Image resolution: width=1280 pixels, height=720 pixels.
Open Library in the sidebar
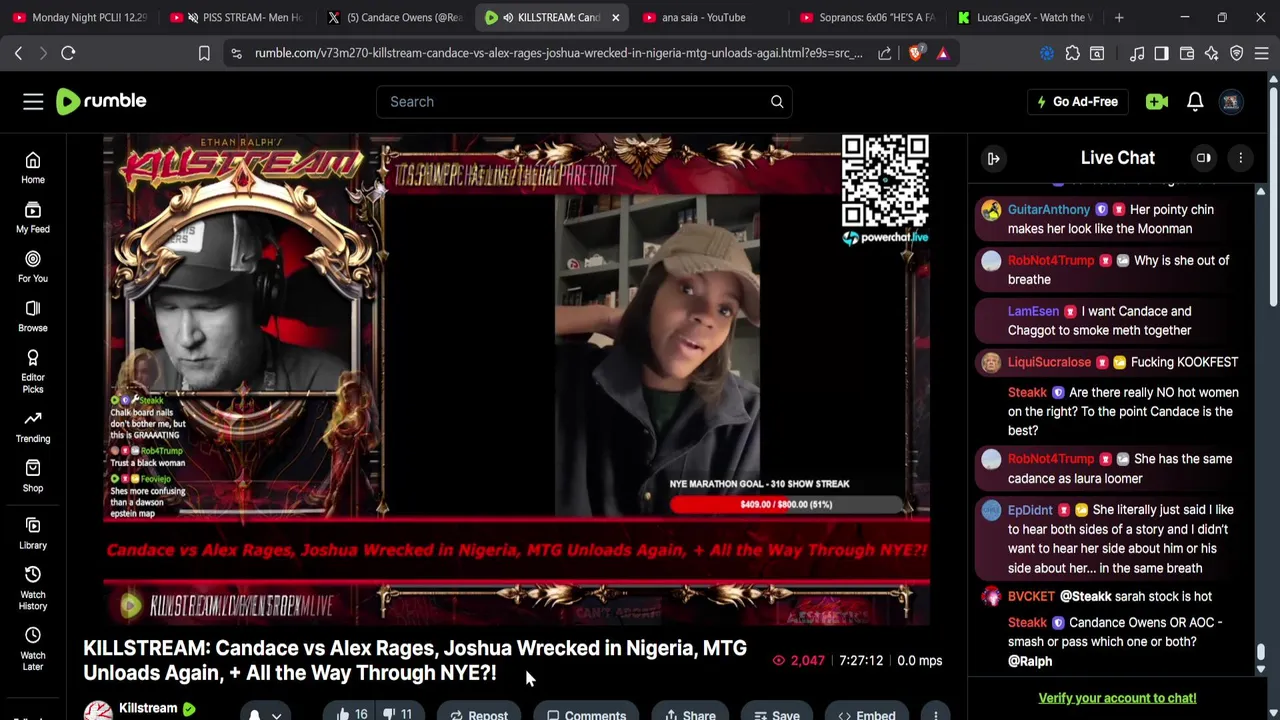(x=33, y=534)
